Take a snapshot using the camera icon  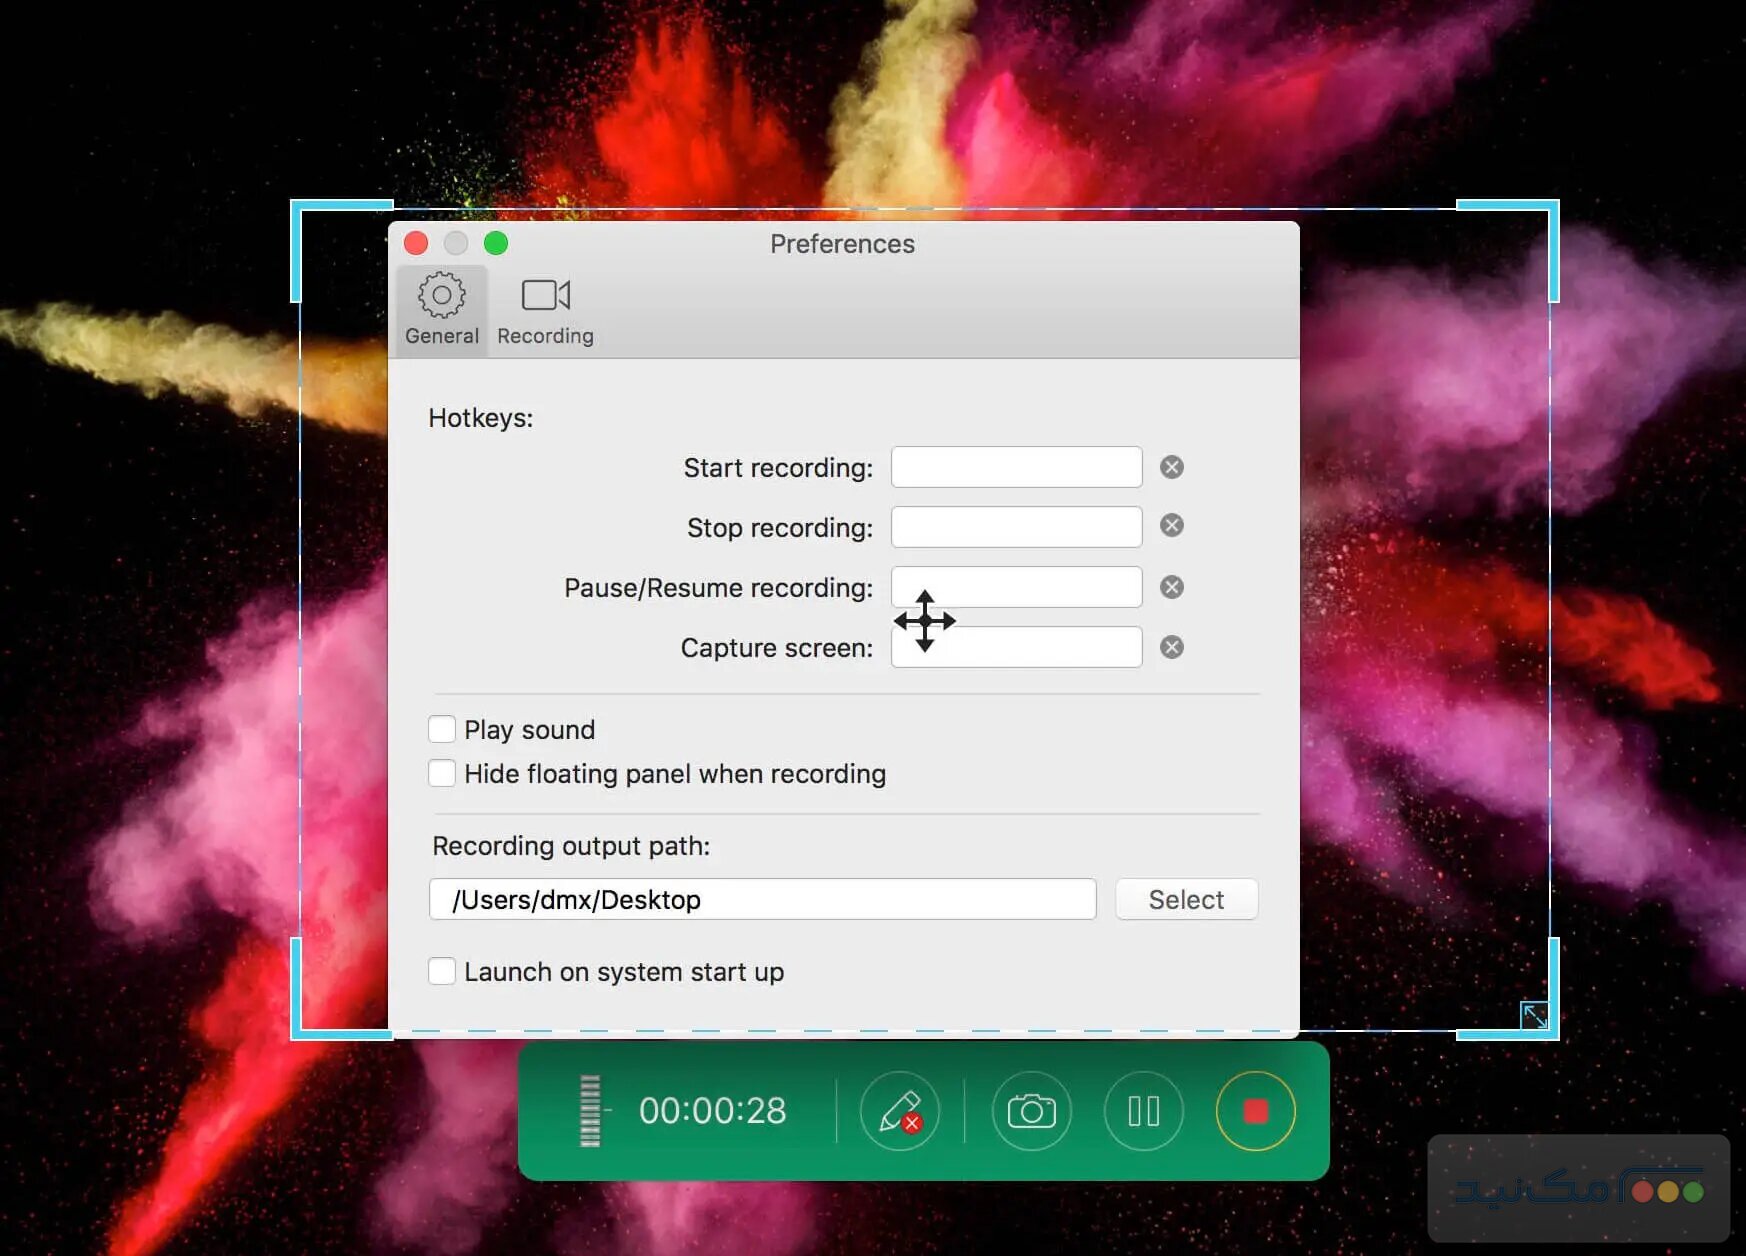[1031, 1110]
